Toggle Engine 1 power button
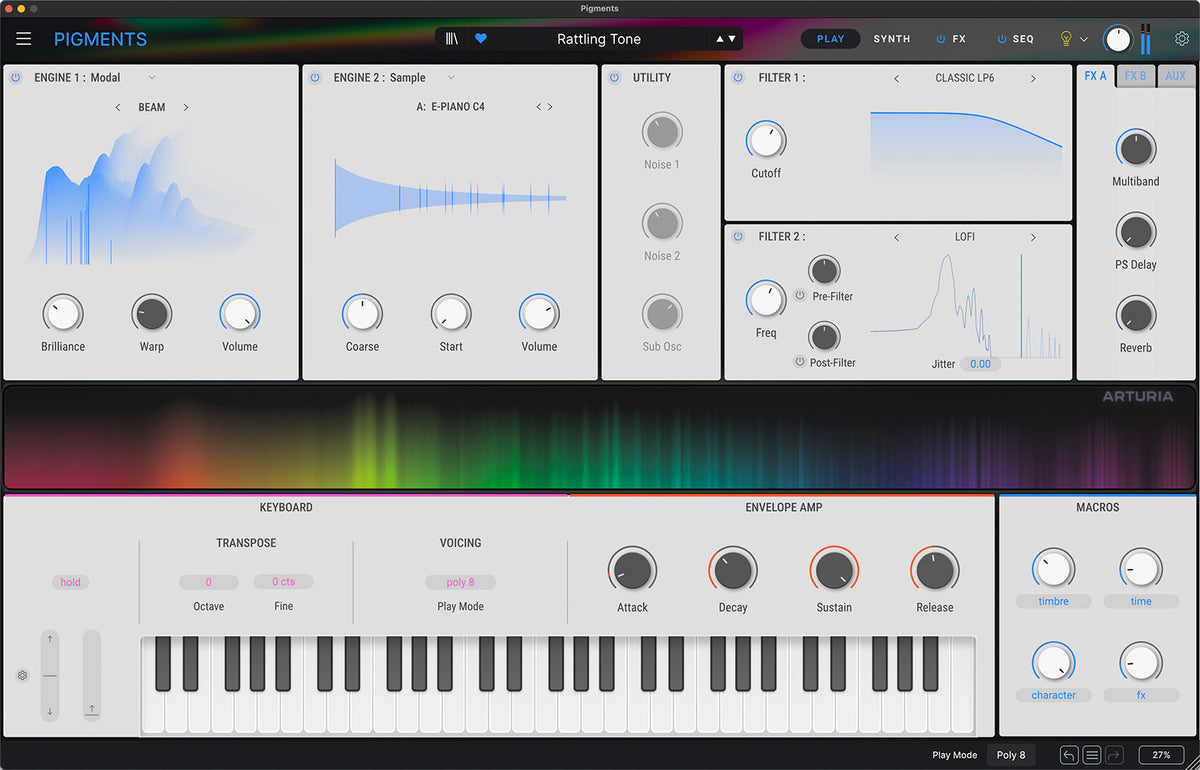The width and height of the screenshot is (1200, 770). tap(16, 77)
